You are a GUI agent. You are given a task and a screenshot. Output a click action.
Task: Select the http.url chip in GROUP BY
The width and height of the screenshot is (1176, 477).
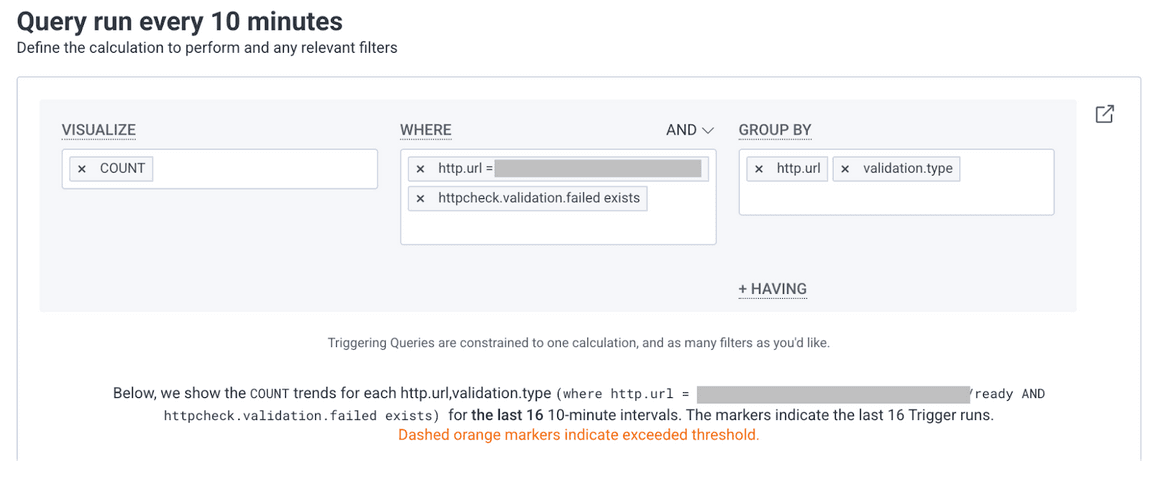click(798, 169)
